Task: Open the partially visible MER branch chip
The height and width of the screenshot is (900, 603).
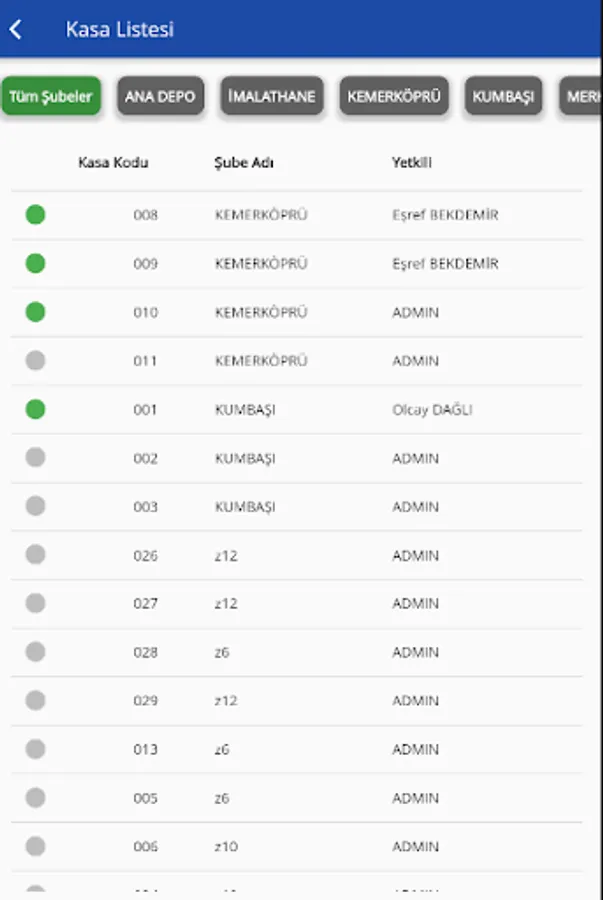Action: (583, 97)
